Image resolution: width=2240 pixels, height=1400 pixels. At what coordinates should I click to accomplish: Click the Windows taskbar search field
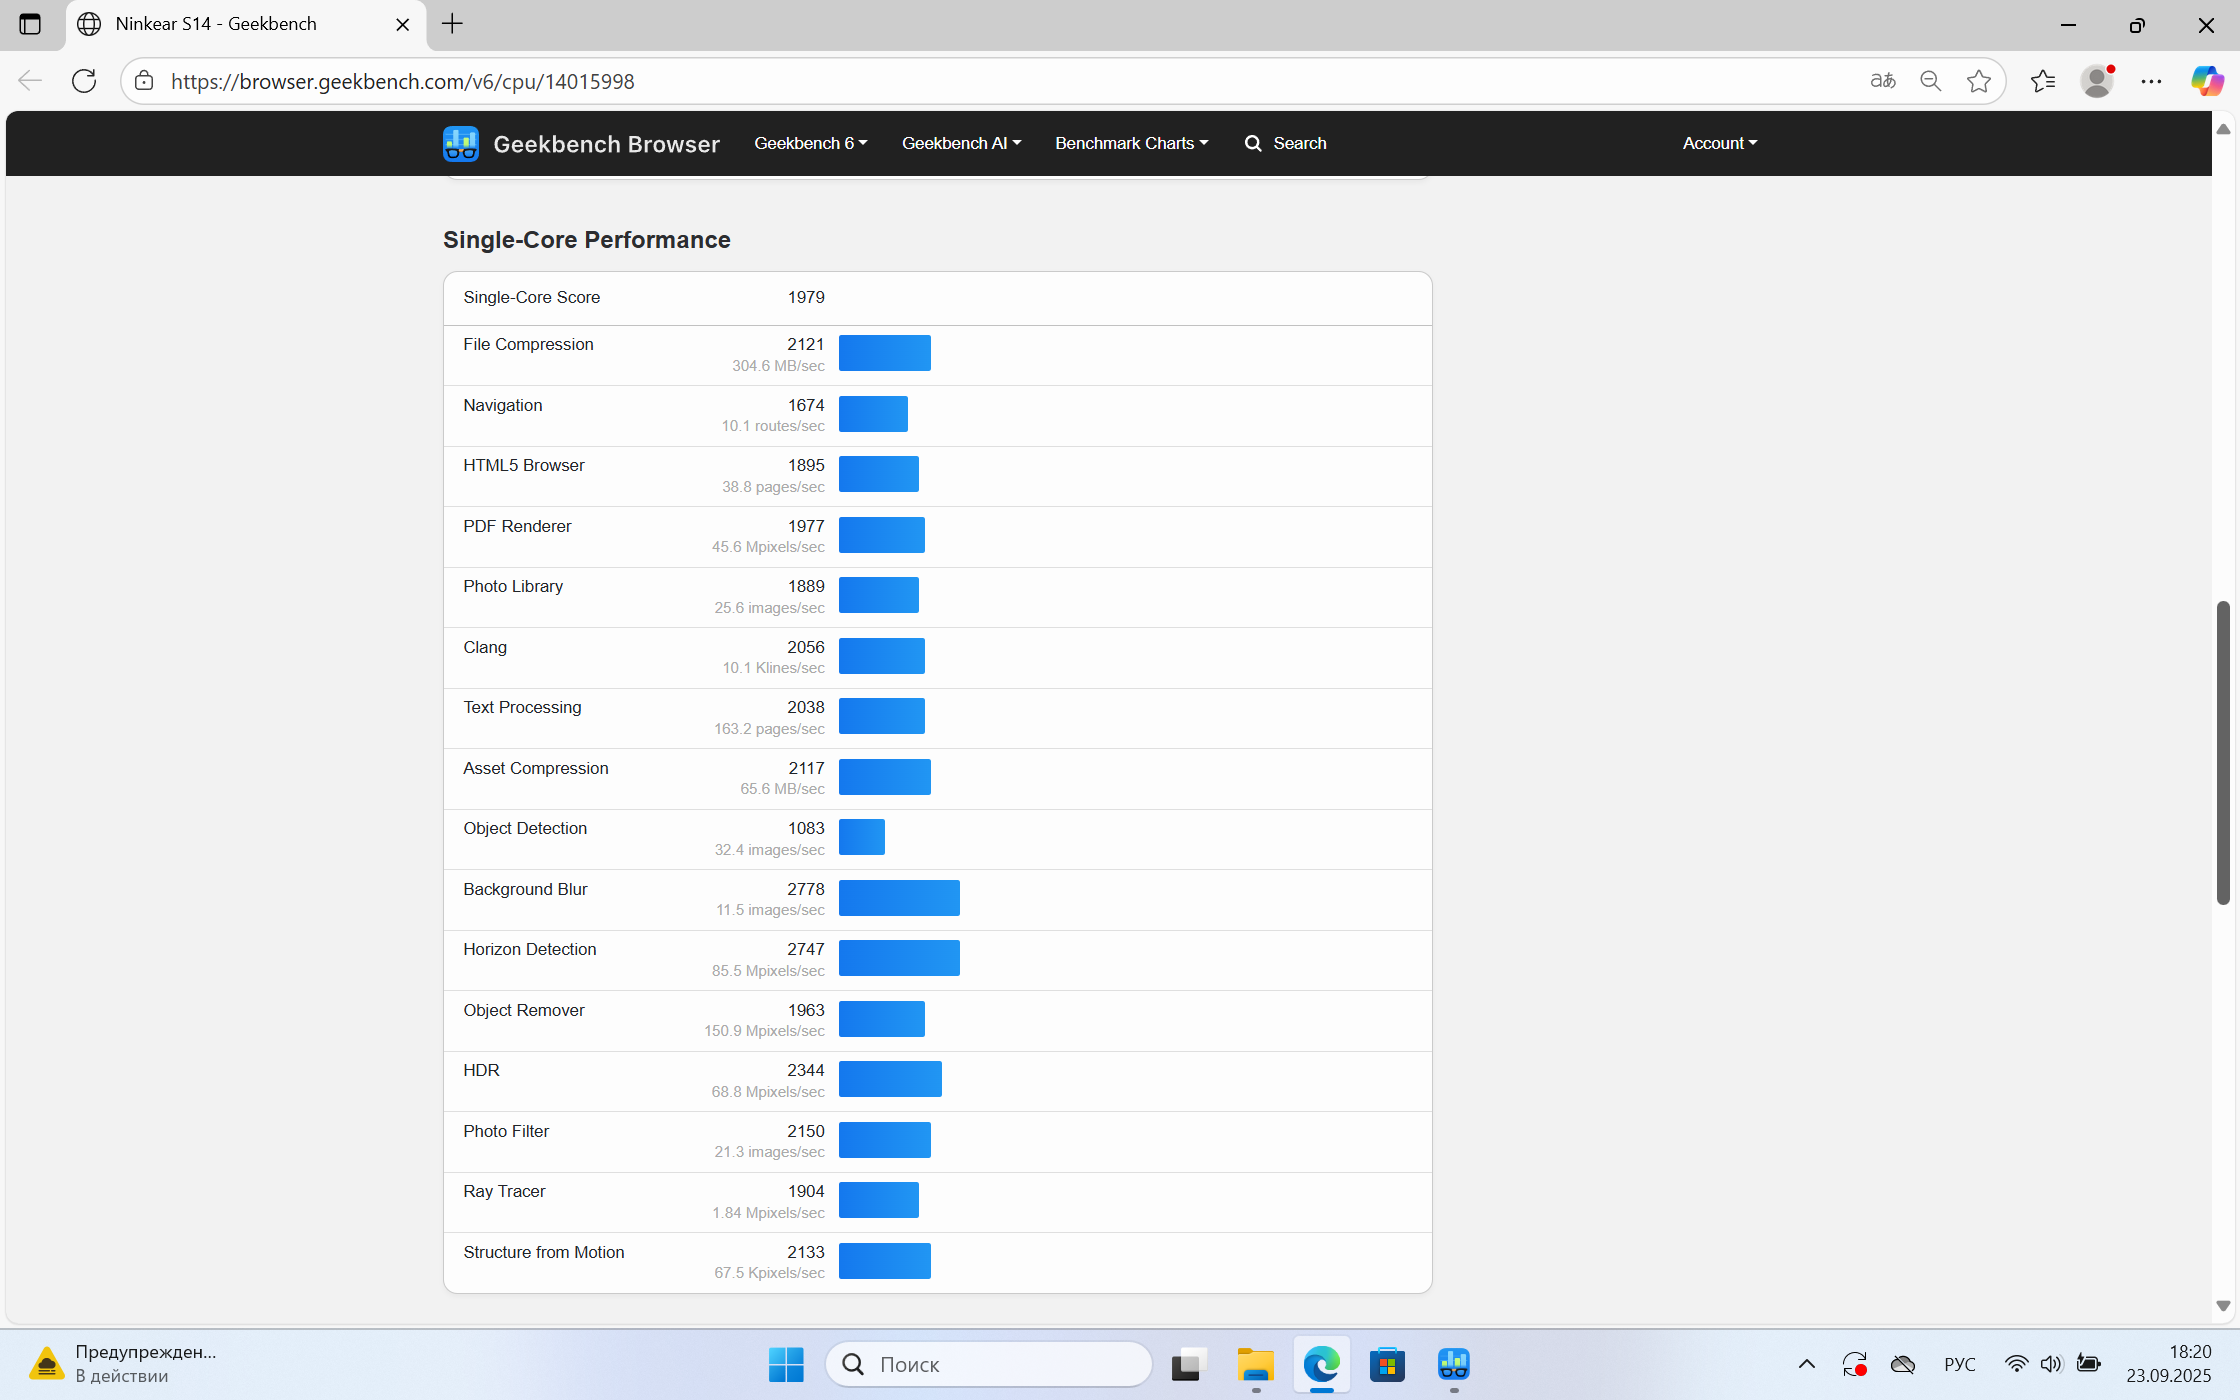(x=990, y=1364)
